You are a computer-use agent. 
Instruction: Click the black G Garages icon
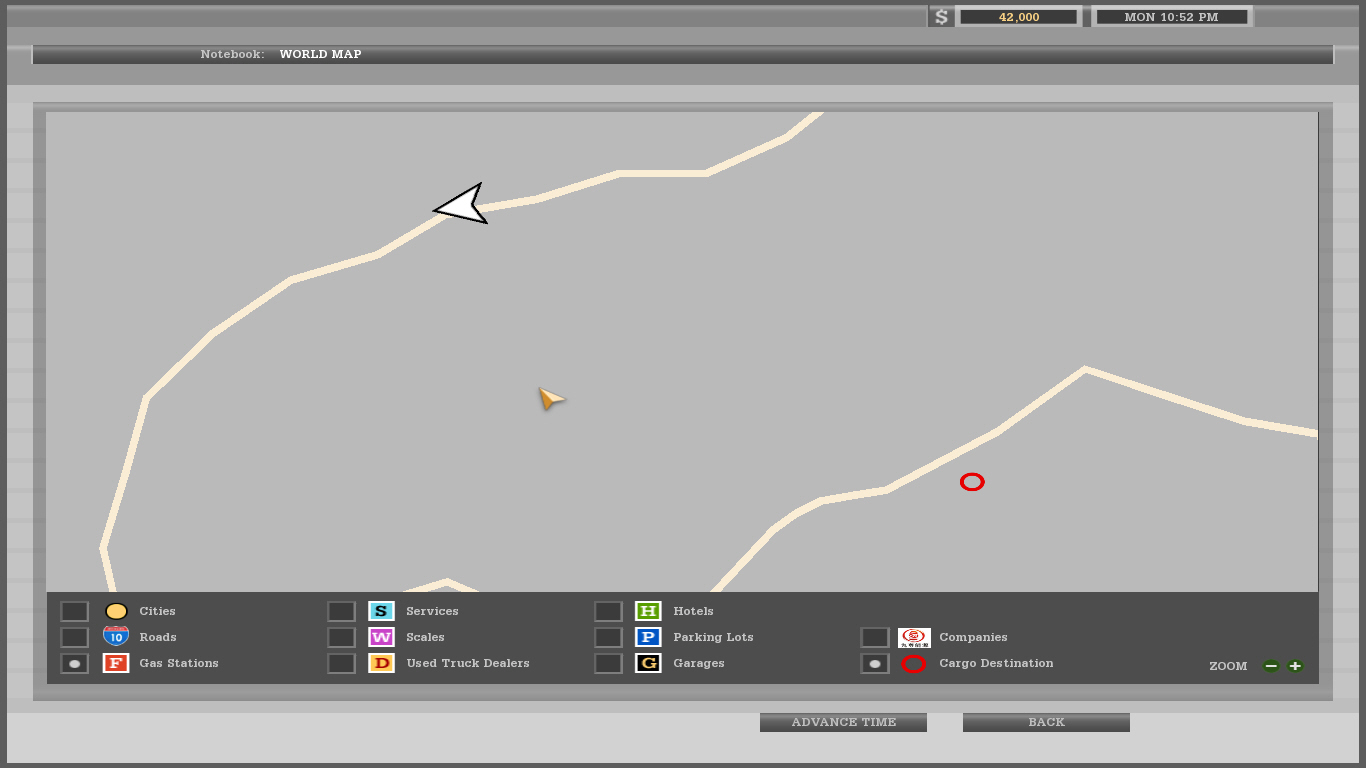pos(648,663)
